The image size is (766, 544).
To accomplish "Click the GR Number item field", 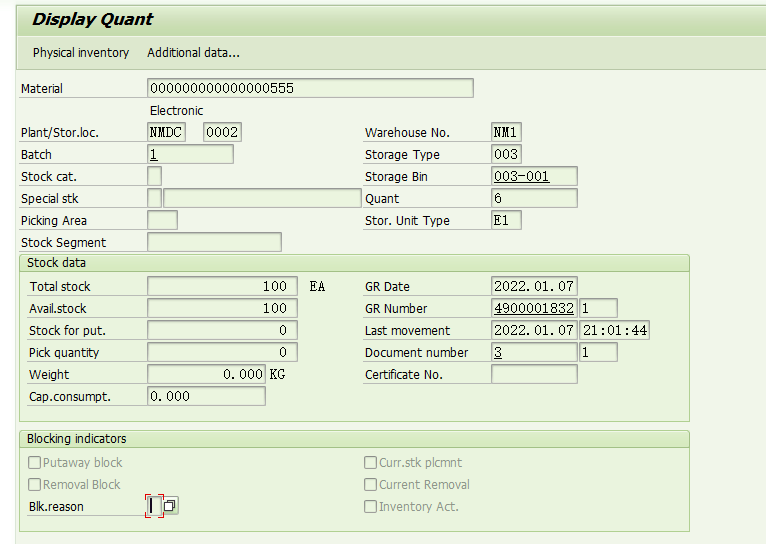I will 598,308.
